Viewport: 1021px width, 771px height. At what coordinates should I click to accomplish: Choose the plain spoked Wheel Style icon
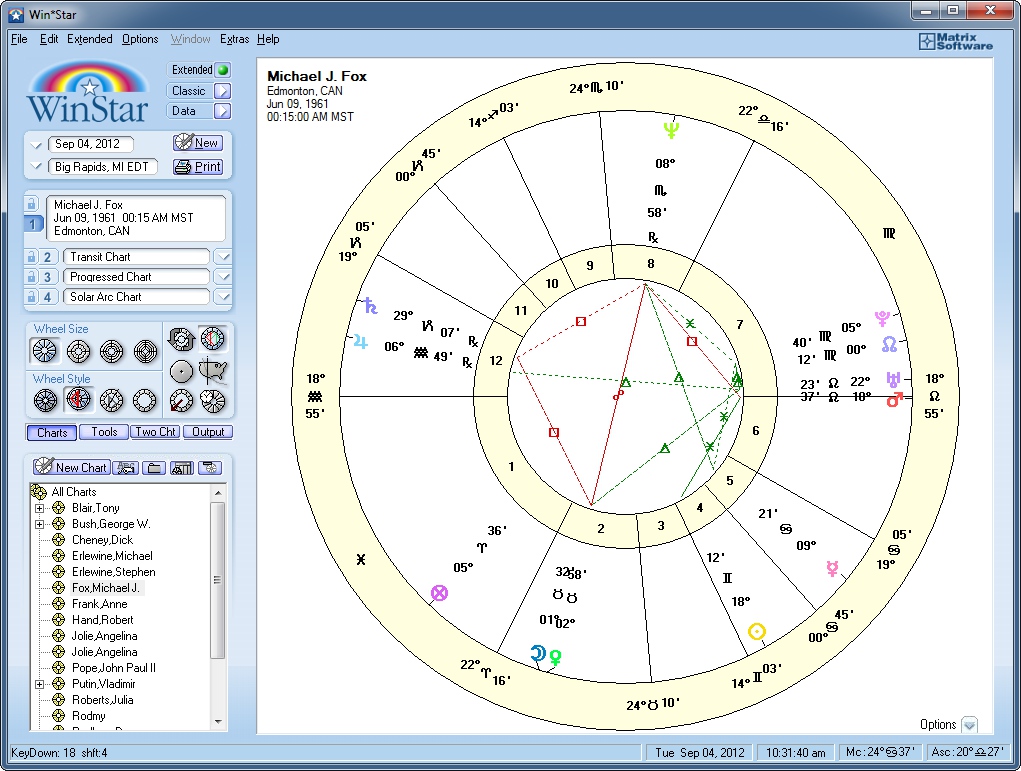(46, 400)
